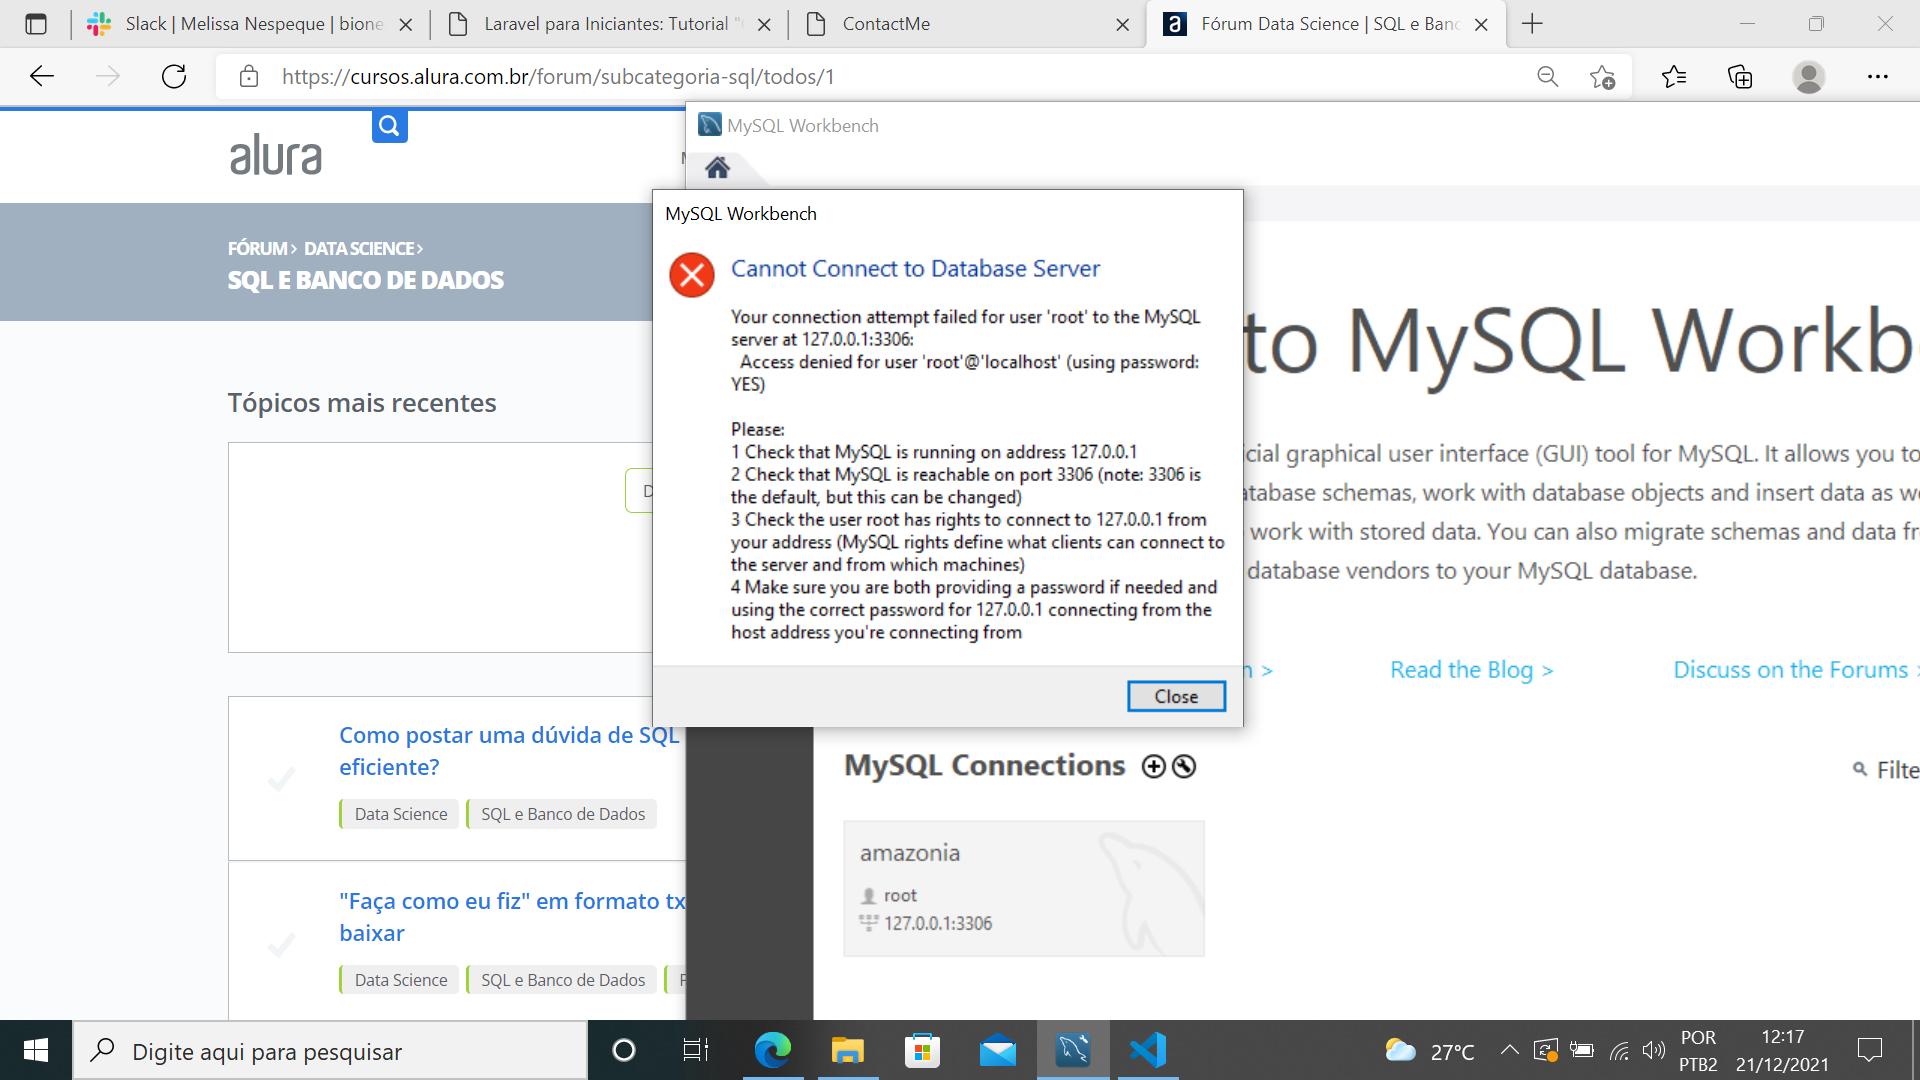Open Cortana from taskbar

(x=624, y=1050)
